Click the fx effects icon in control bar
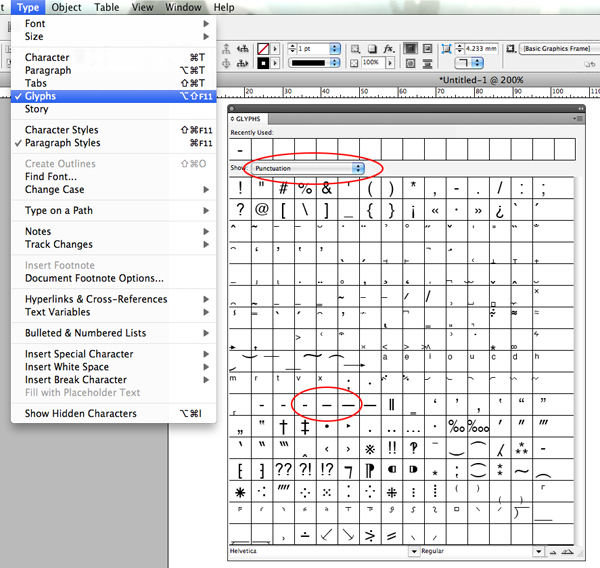The width and height of the screenshot is (600, 568). 389,49
